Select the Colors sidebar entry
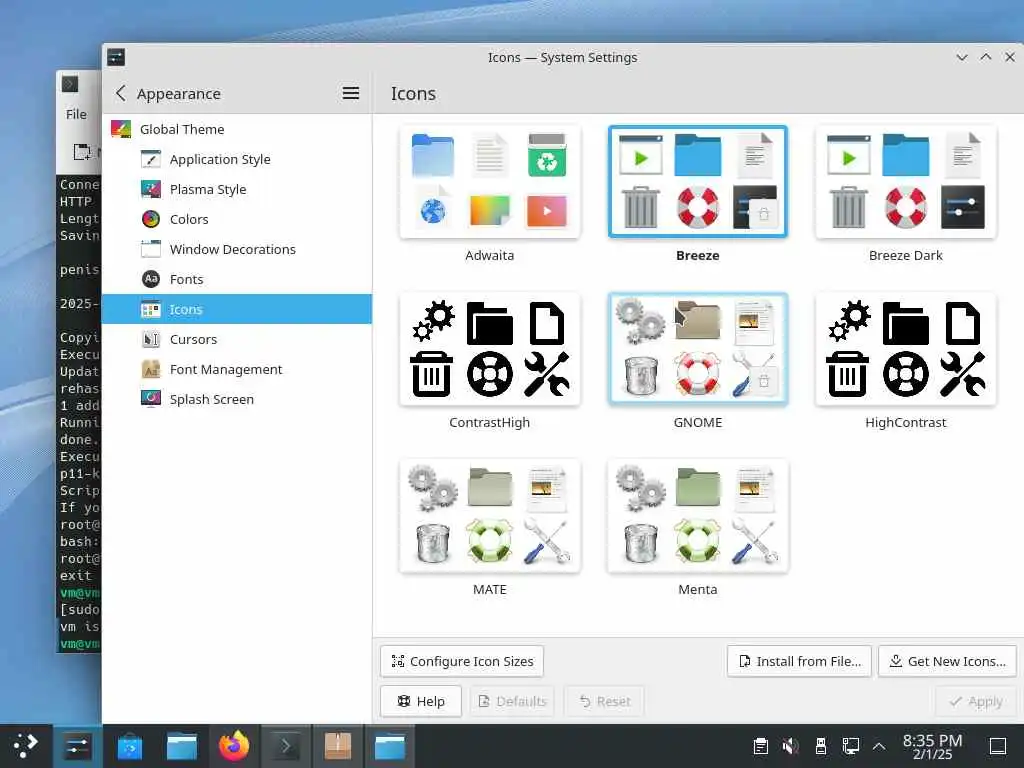The width and height of the screenshot is (1024, 768). pos(237,219)
